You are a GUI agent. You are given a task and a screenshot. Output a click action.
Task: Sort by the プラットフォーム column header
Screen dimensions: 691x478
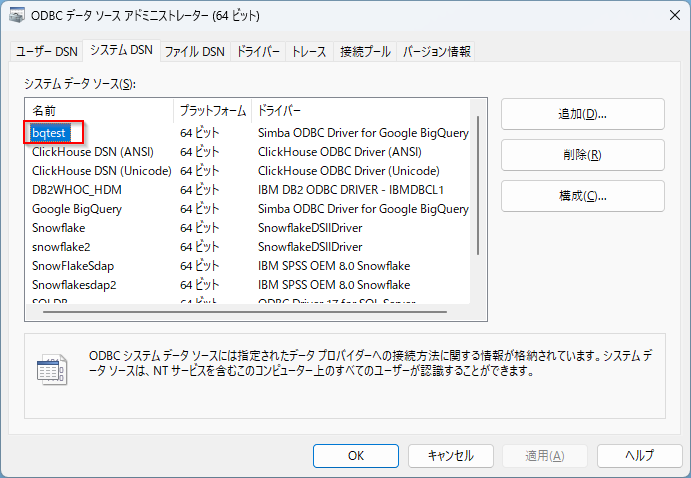213,111
